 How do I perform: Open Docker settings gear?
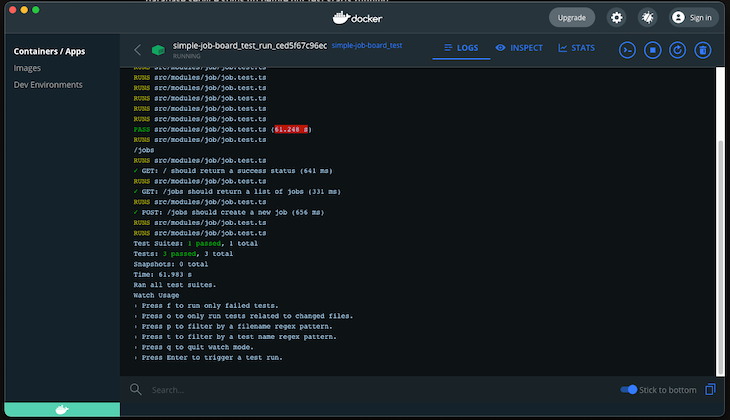pyautogui.click(x=616, y=17)
